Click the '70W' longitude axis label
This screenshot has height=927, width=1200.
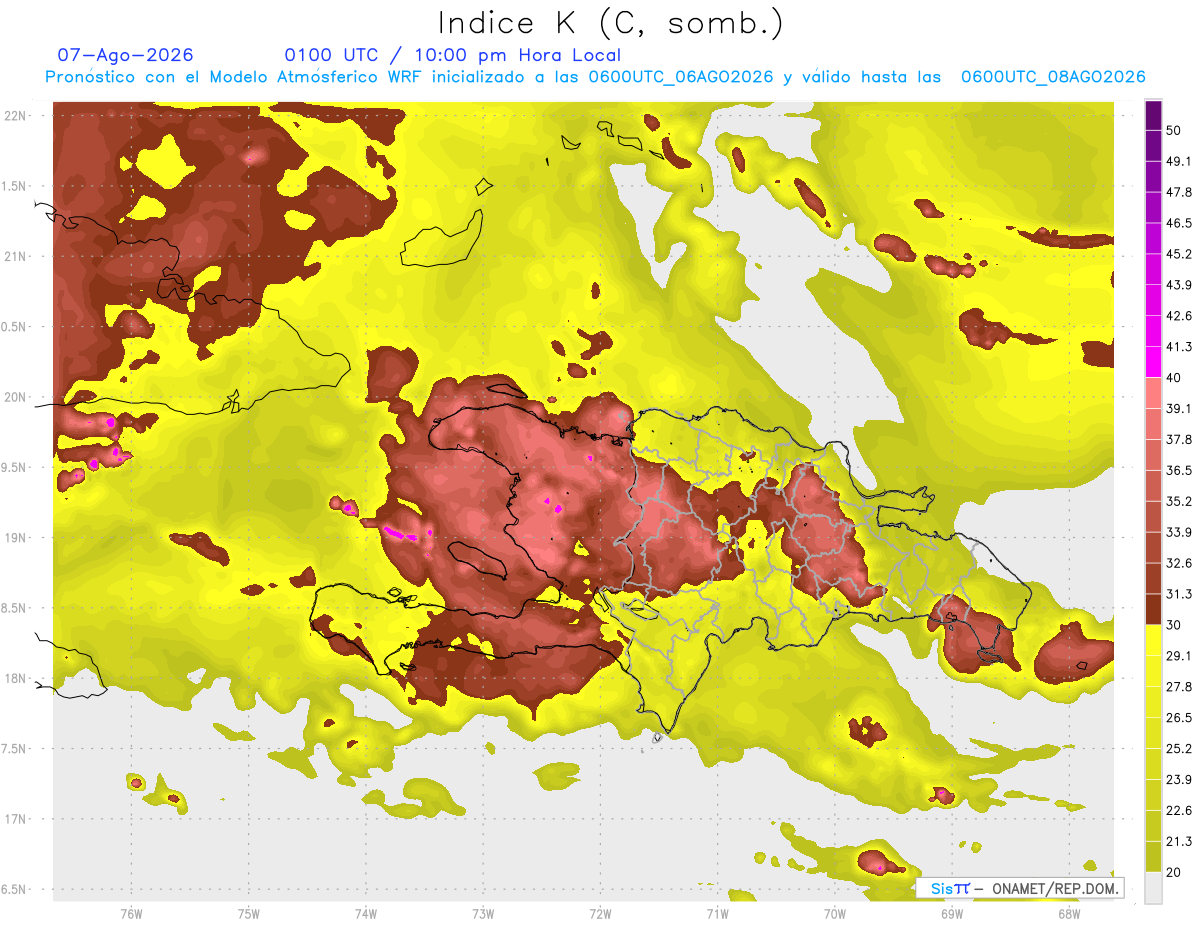coord(835,913)
